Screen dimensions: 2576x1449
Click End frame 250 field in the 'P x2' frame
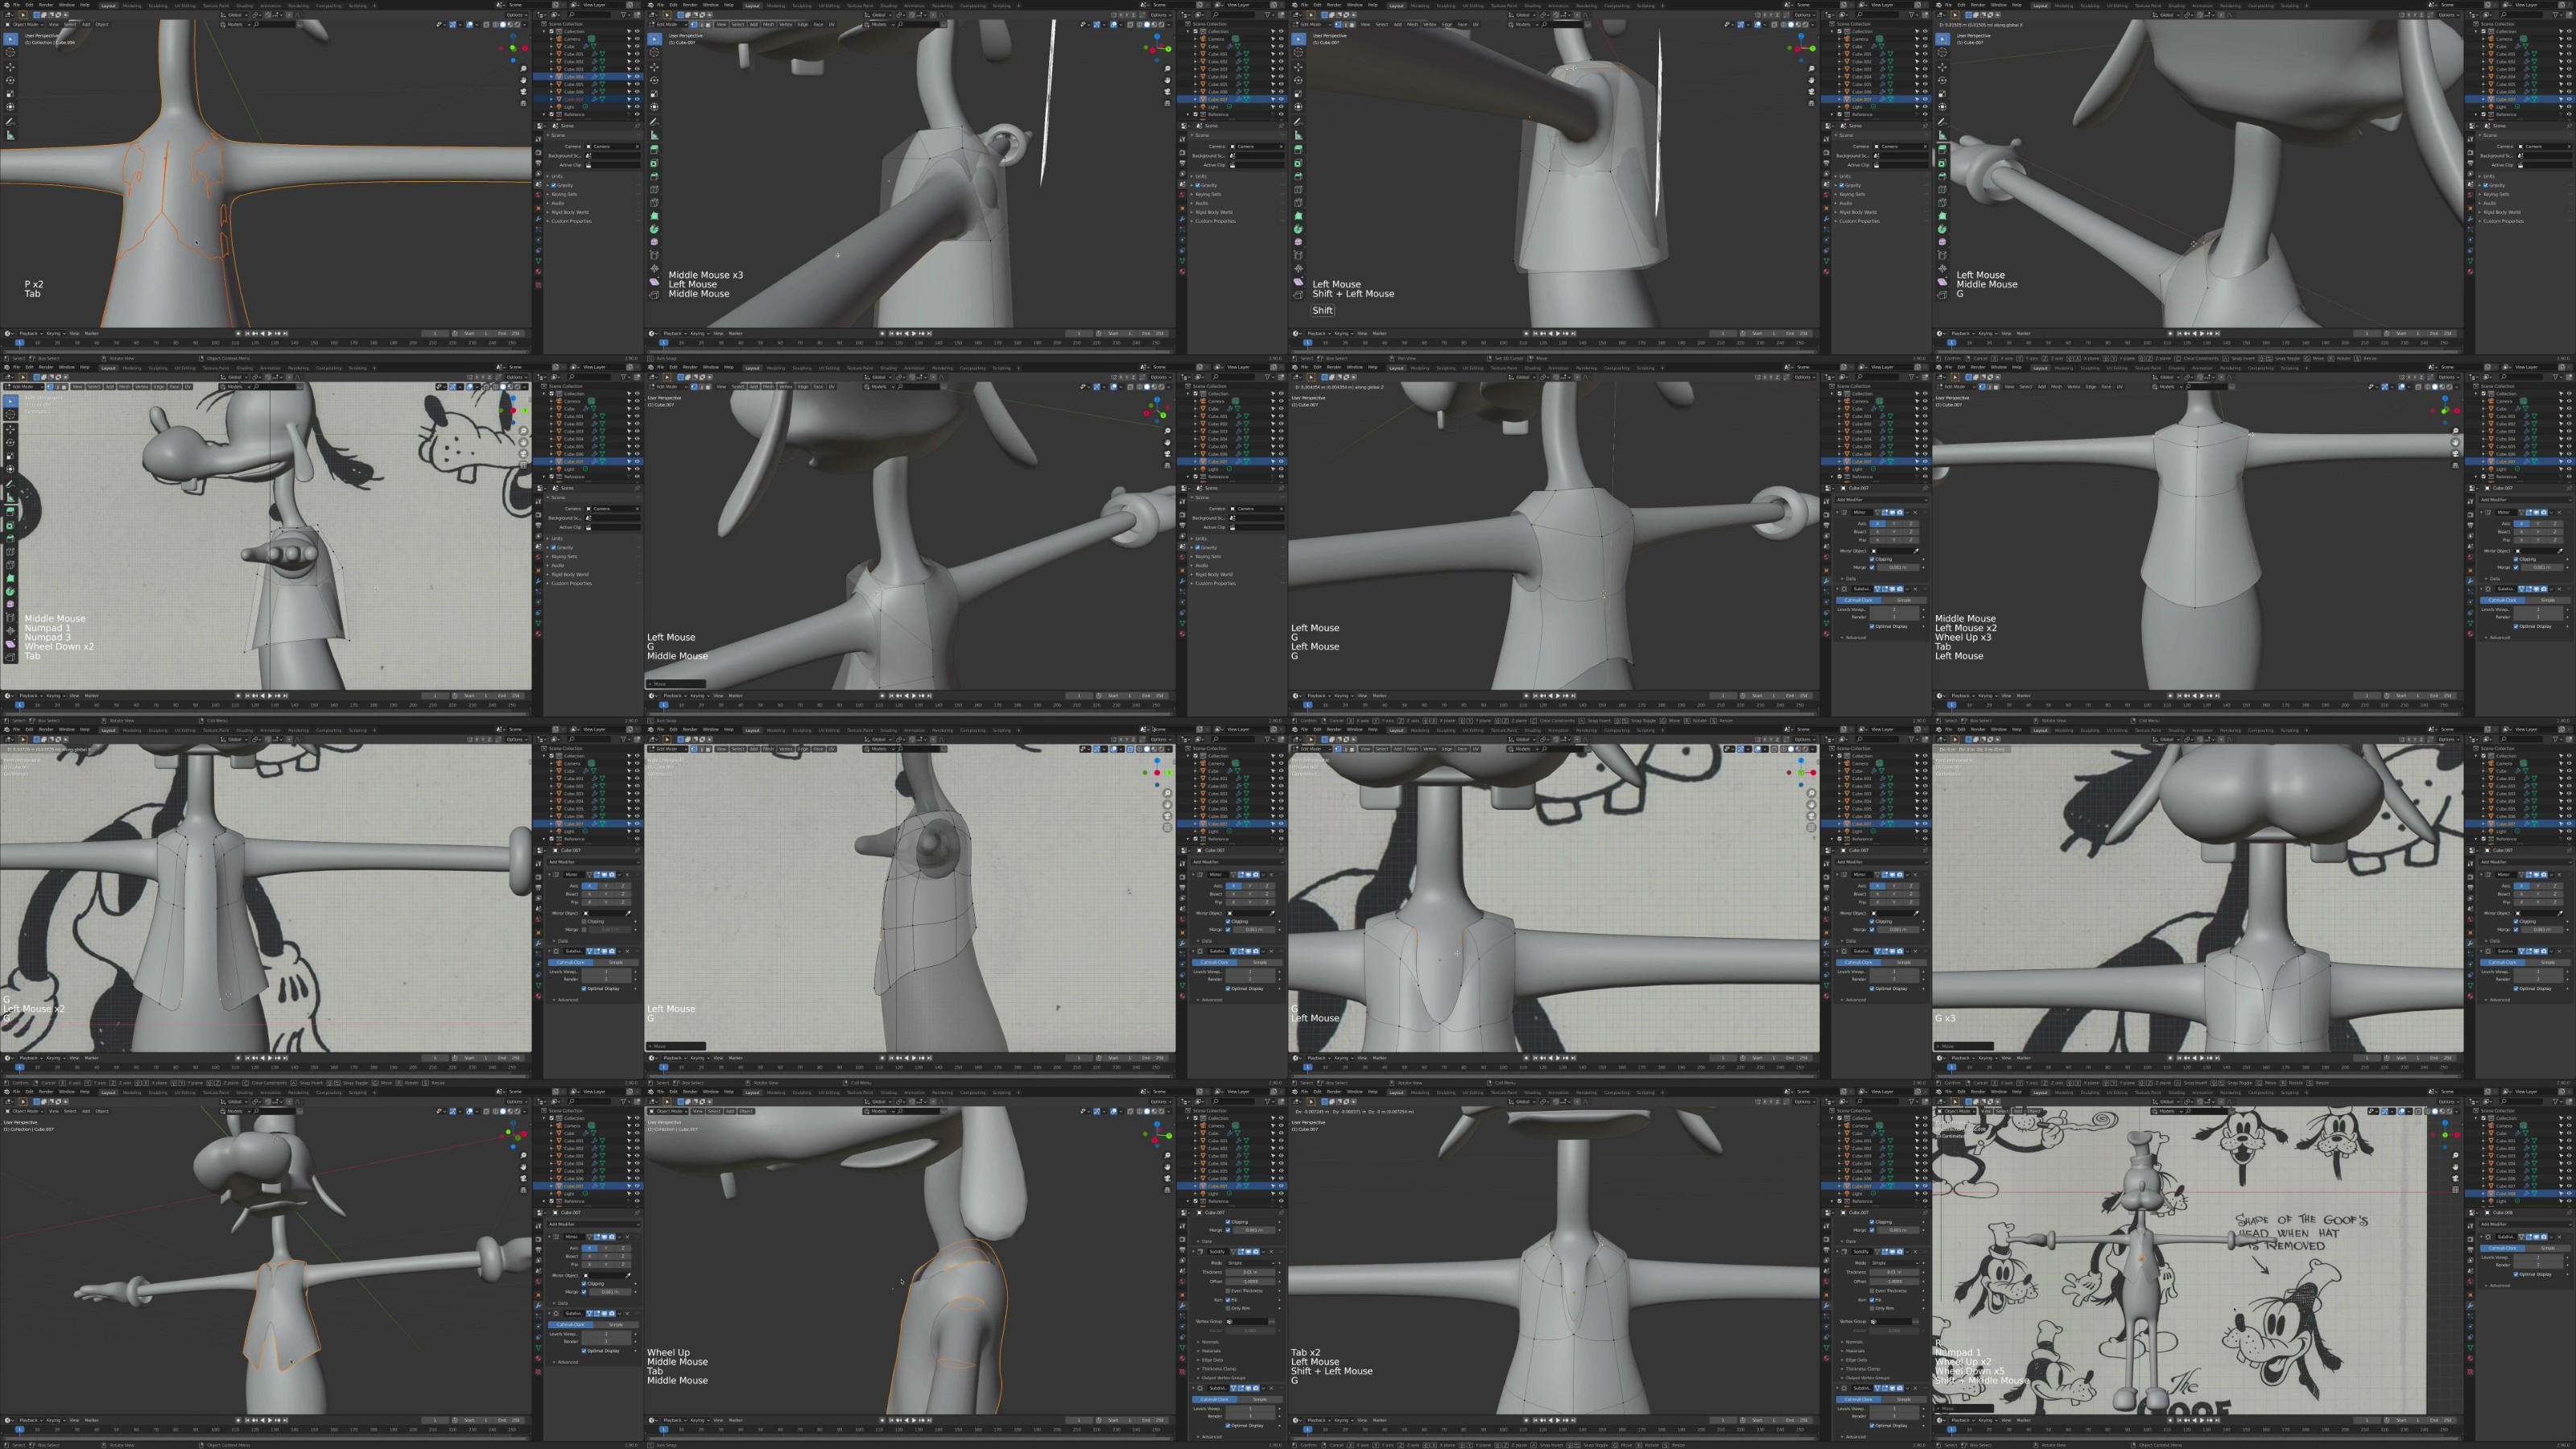(x=511, y=334)
